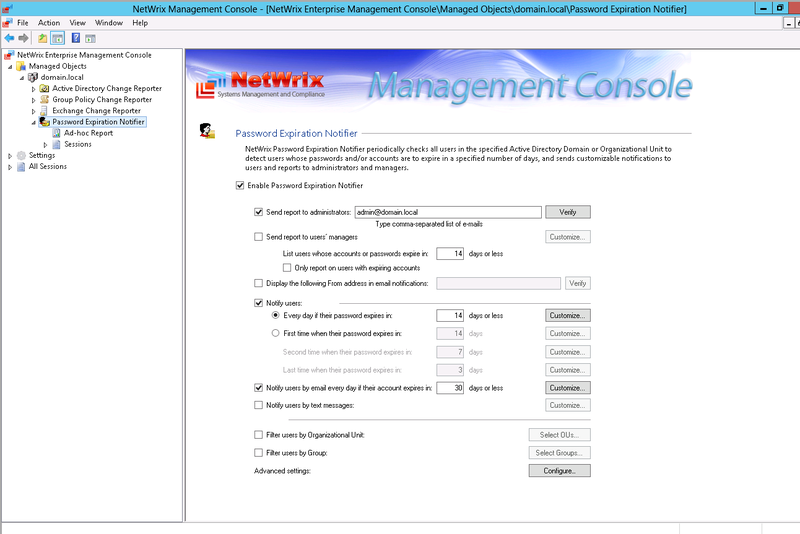The width and height of the screenshot is (800, 534).
Task: Click the Settings gear icon in tree
Action: coord(21,156)
